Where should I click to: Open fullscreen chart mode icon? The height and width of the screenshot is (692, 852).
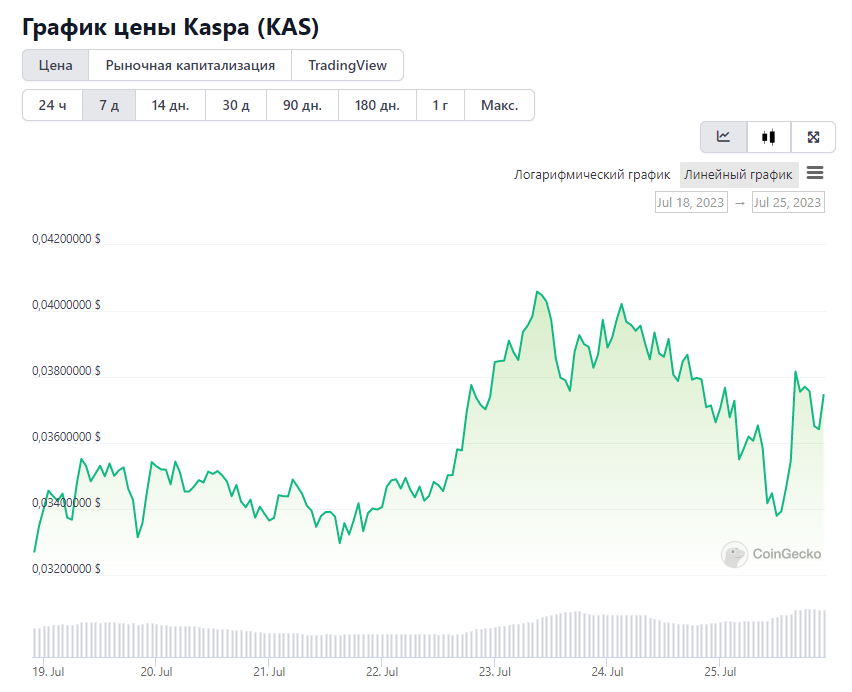(x=813, y=137)
